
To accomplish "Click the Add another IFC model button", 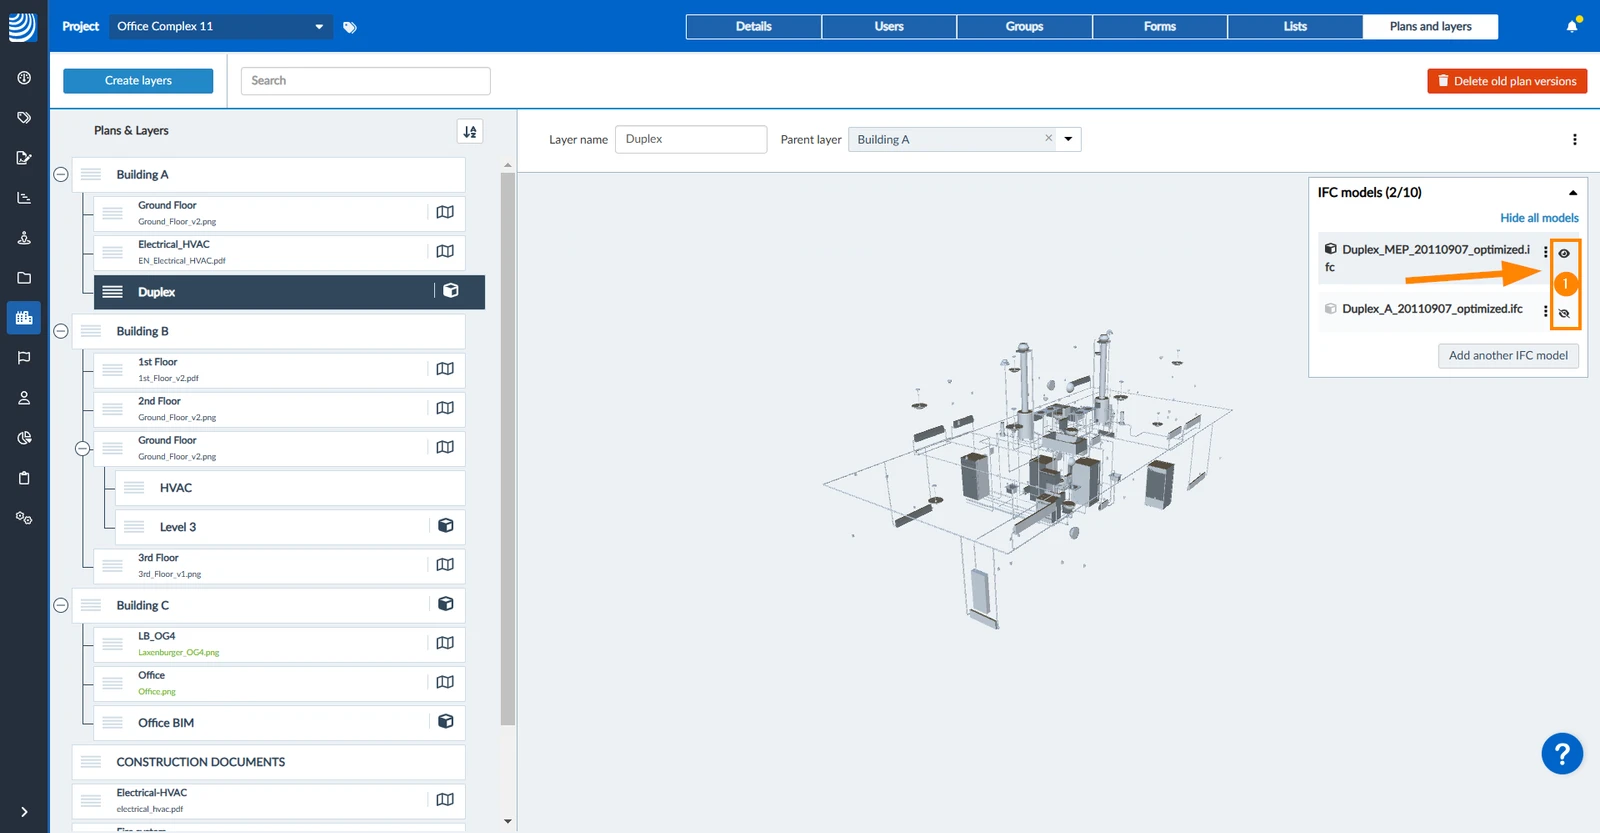I will click(x=1508, y=356).
